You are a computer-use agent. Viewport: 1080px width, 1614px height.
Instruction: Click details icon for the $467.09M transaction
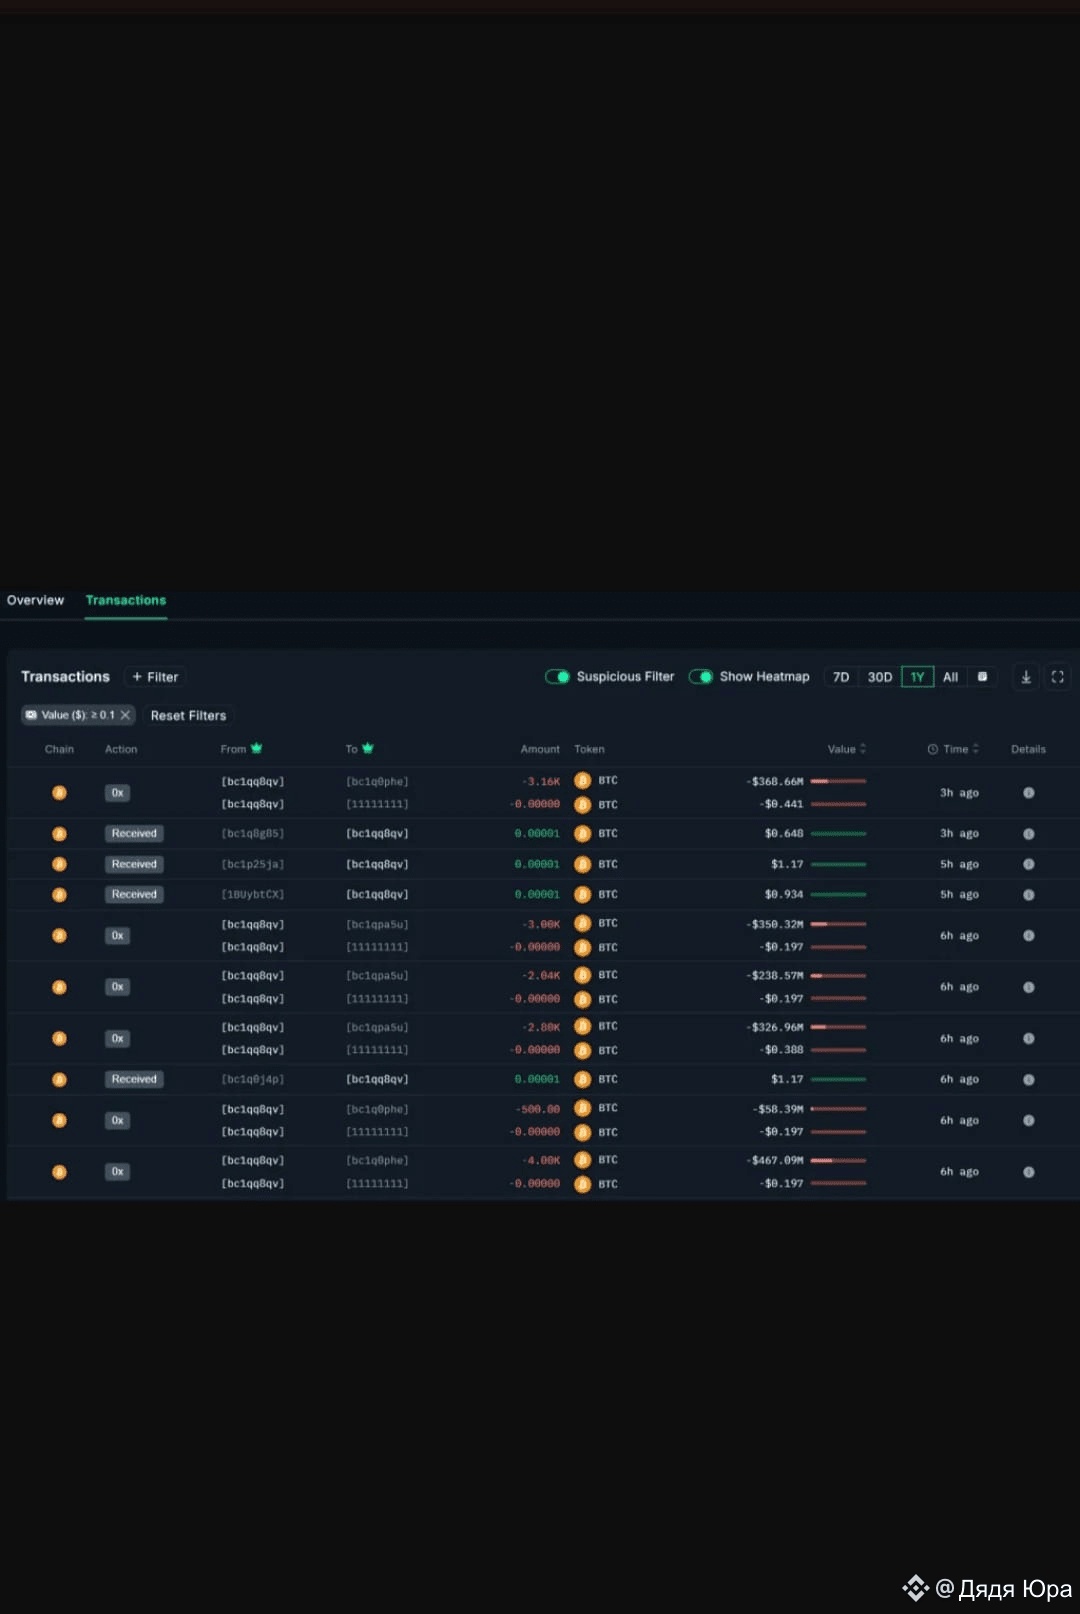pyautogui.click(x=1028, y=1172)
